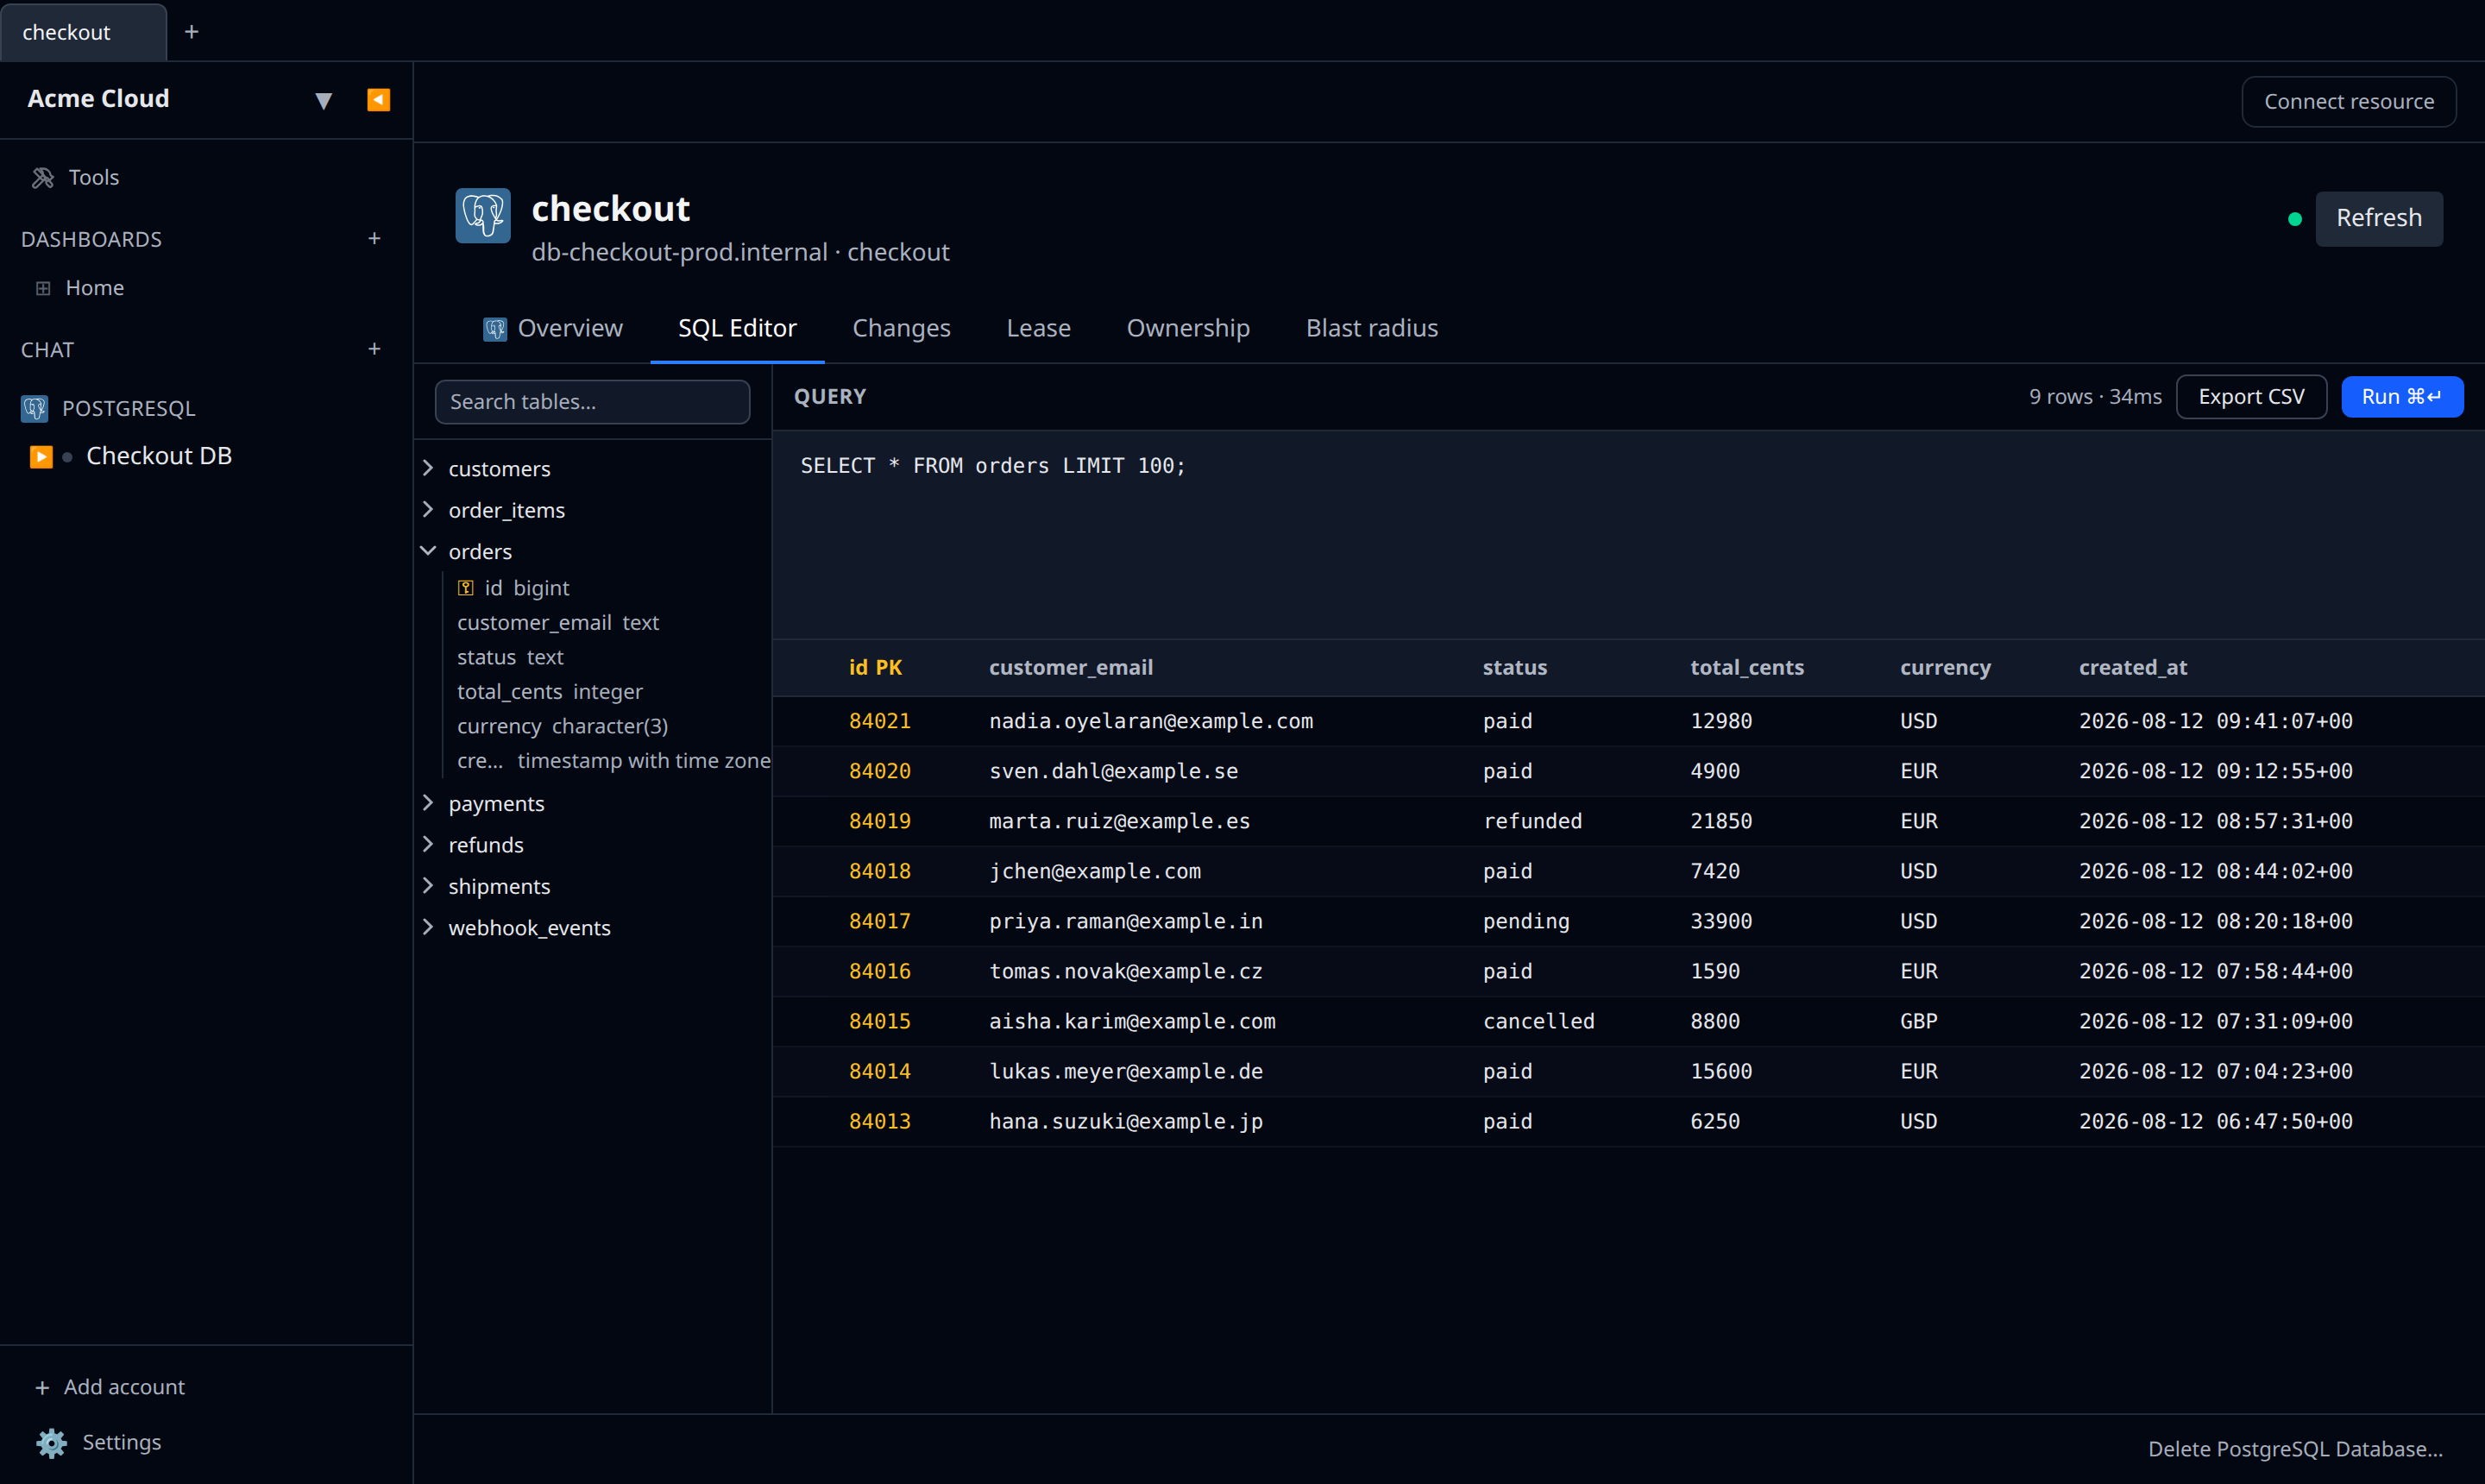Click the Tools label in sidebar
The width and height of the screenshot is (2485, 1484).
tap(94, 177)
